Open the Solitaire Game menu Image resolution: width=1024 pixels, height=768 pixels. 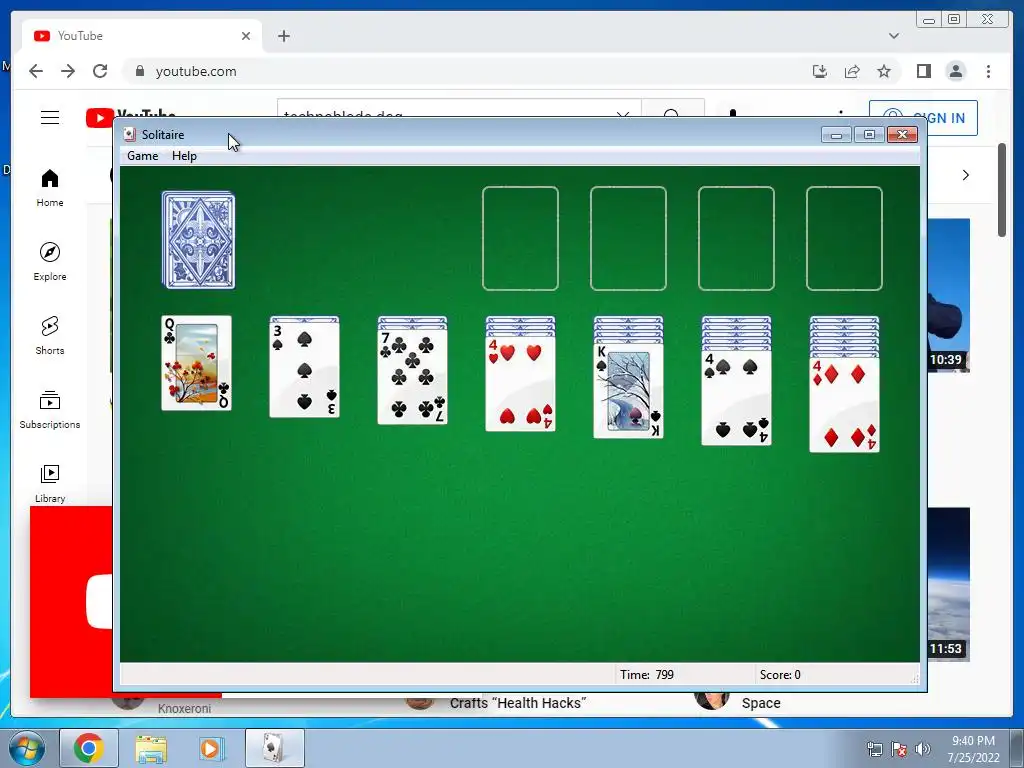(142, 155)
